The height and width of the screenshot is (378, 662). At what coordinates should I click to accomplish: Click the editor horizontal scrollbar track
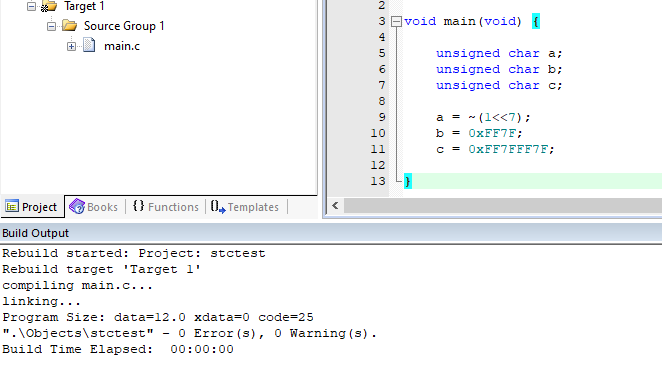point(502,206)
